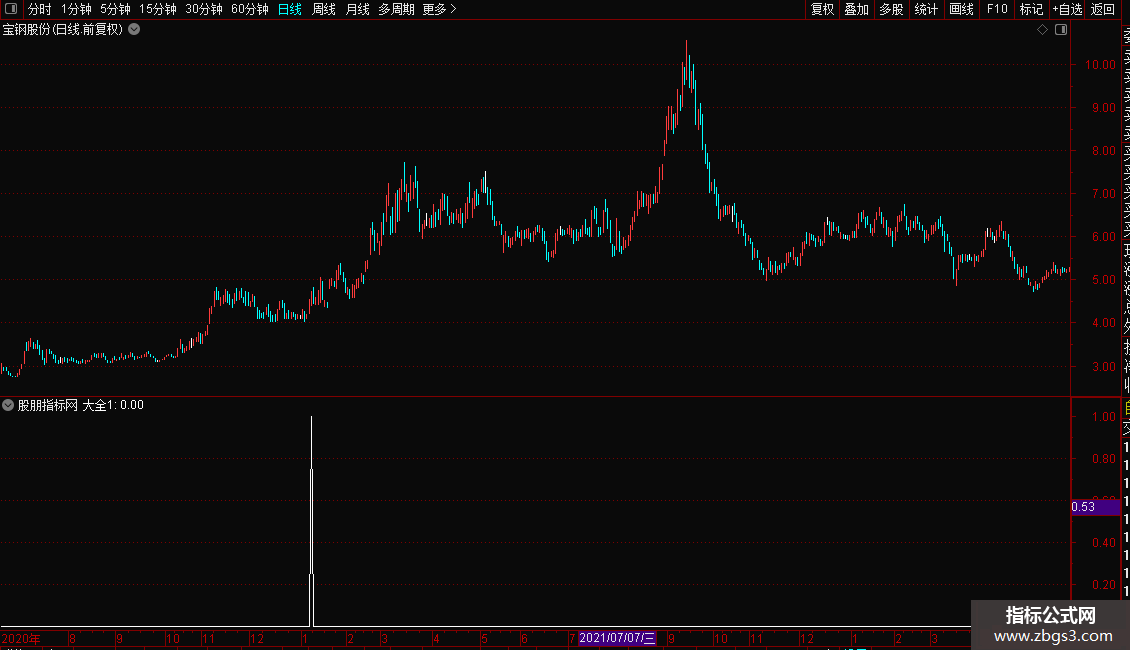1130x650 pixels.
Task: Open the 股朋指标网 indicator dropdown
Action: point(8,405)
